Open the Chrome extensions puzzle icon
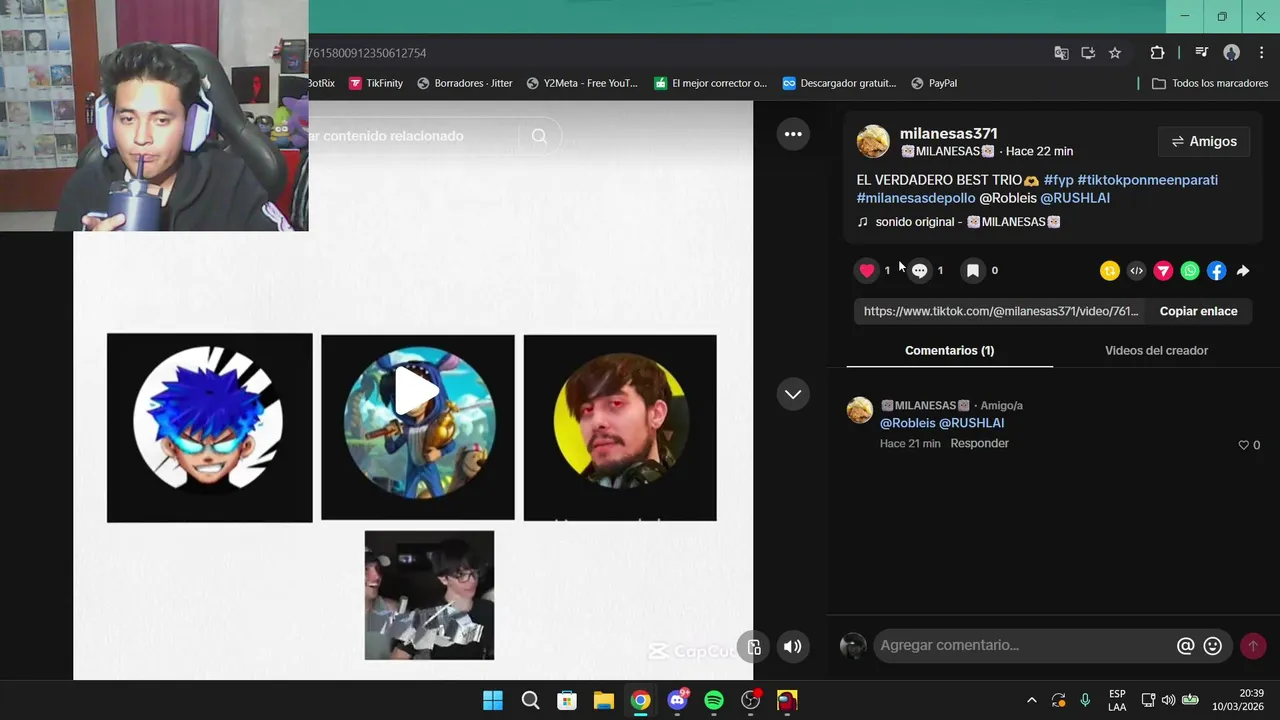 tap(1157, 53)
